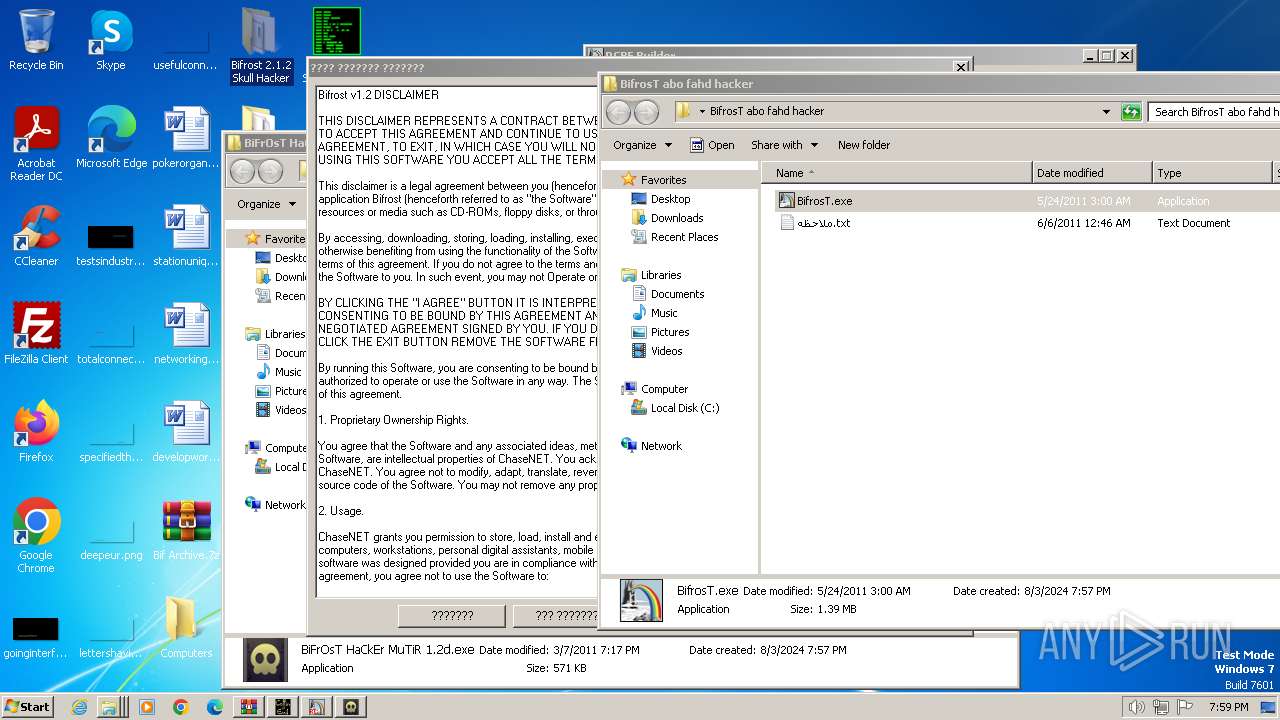Click right ??? ??????? button in disclaimer dialog
The height and width of the screenshot is (720, 1280).
click(x=556, y=616)
